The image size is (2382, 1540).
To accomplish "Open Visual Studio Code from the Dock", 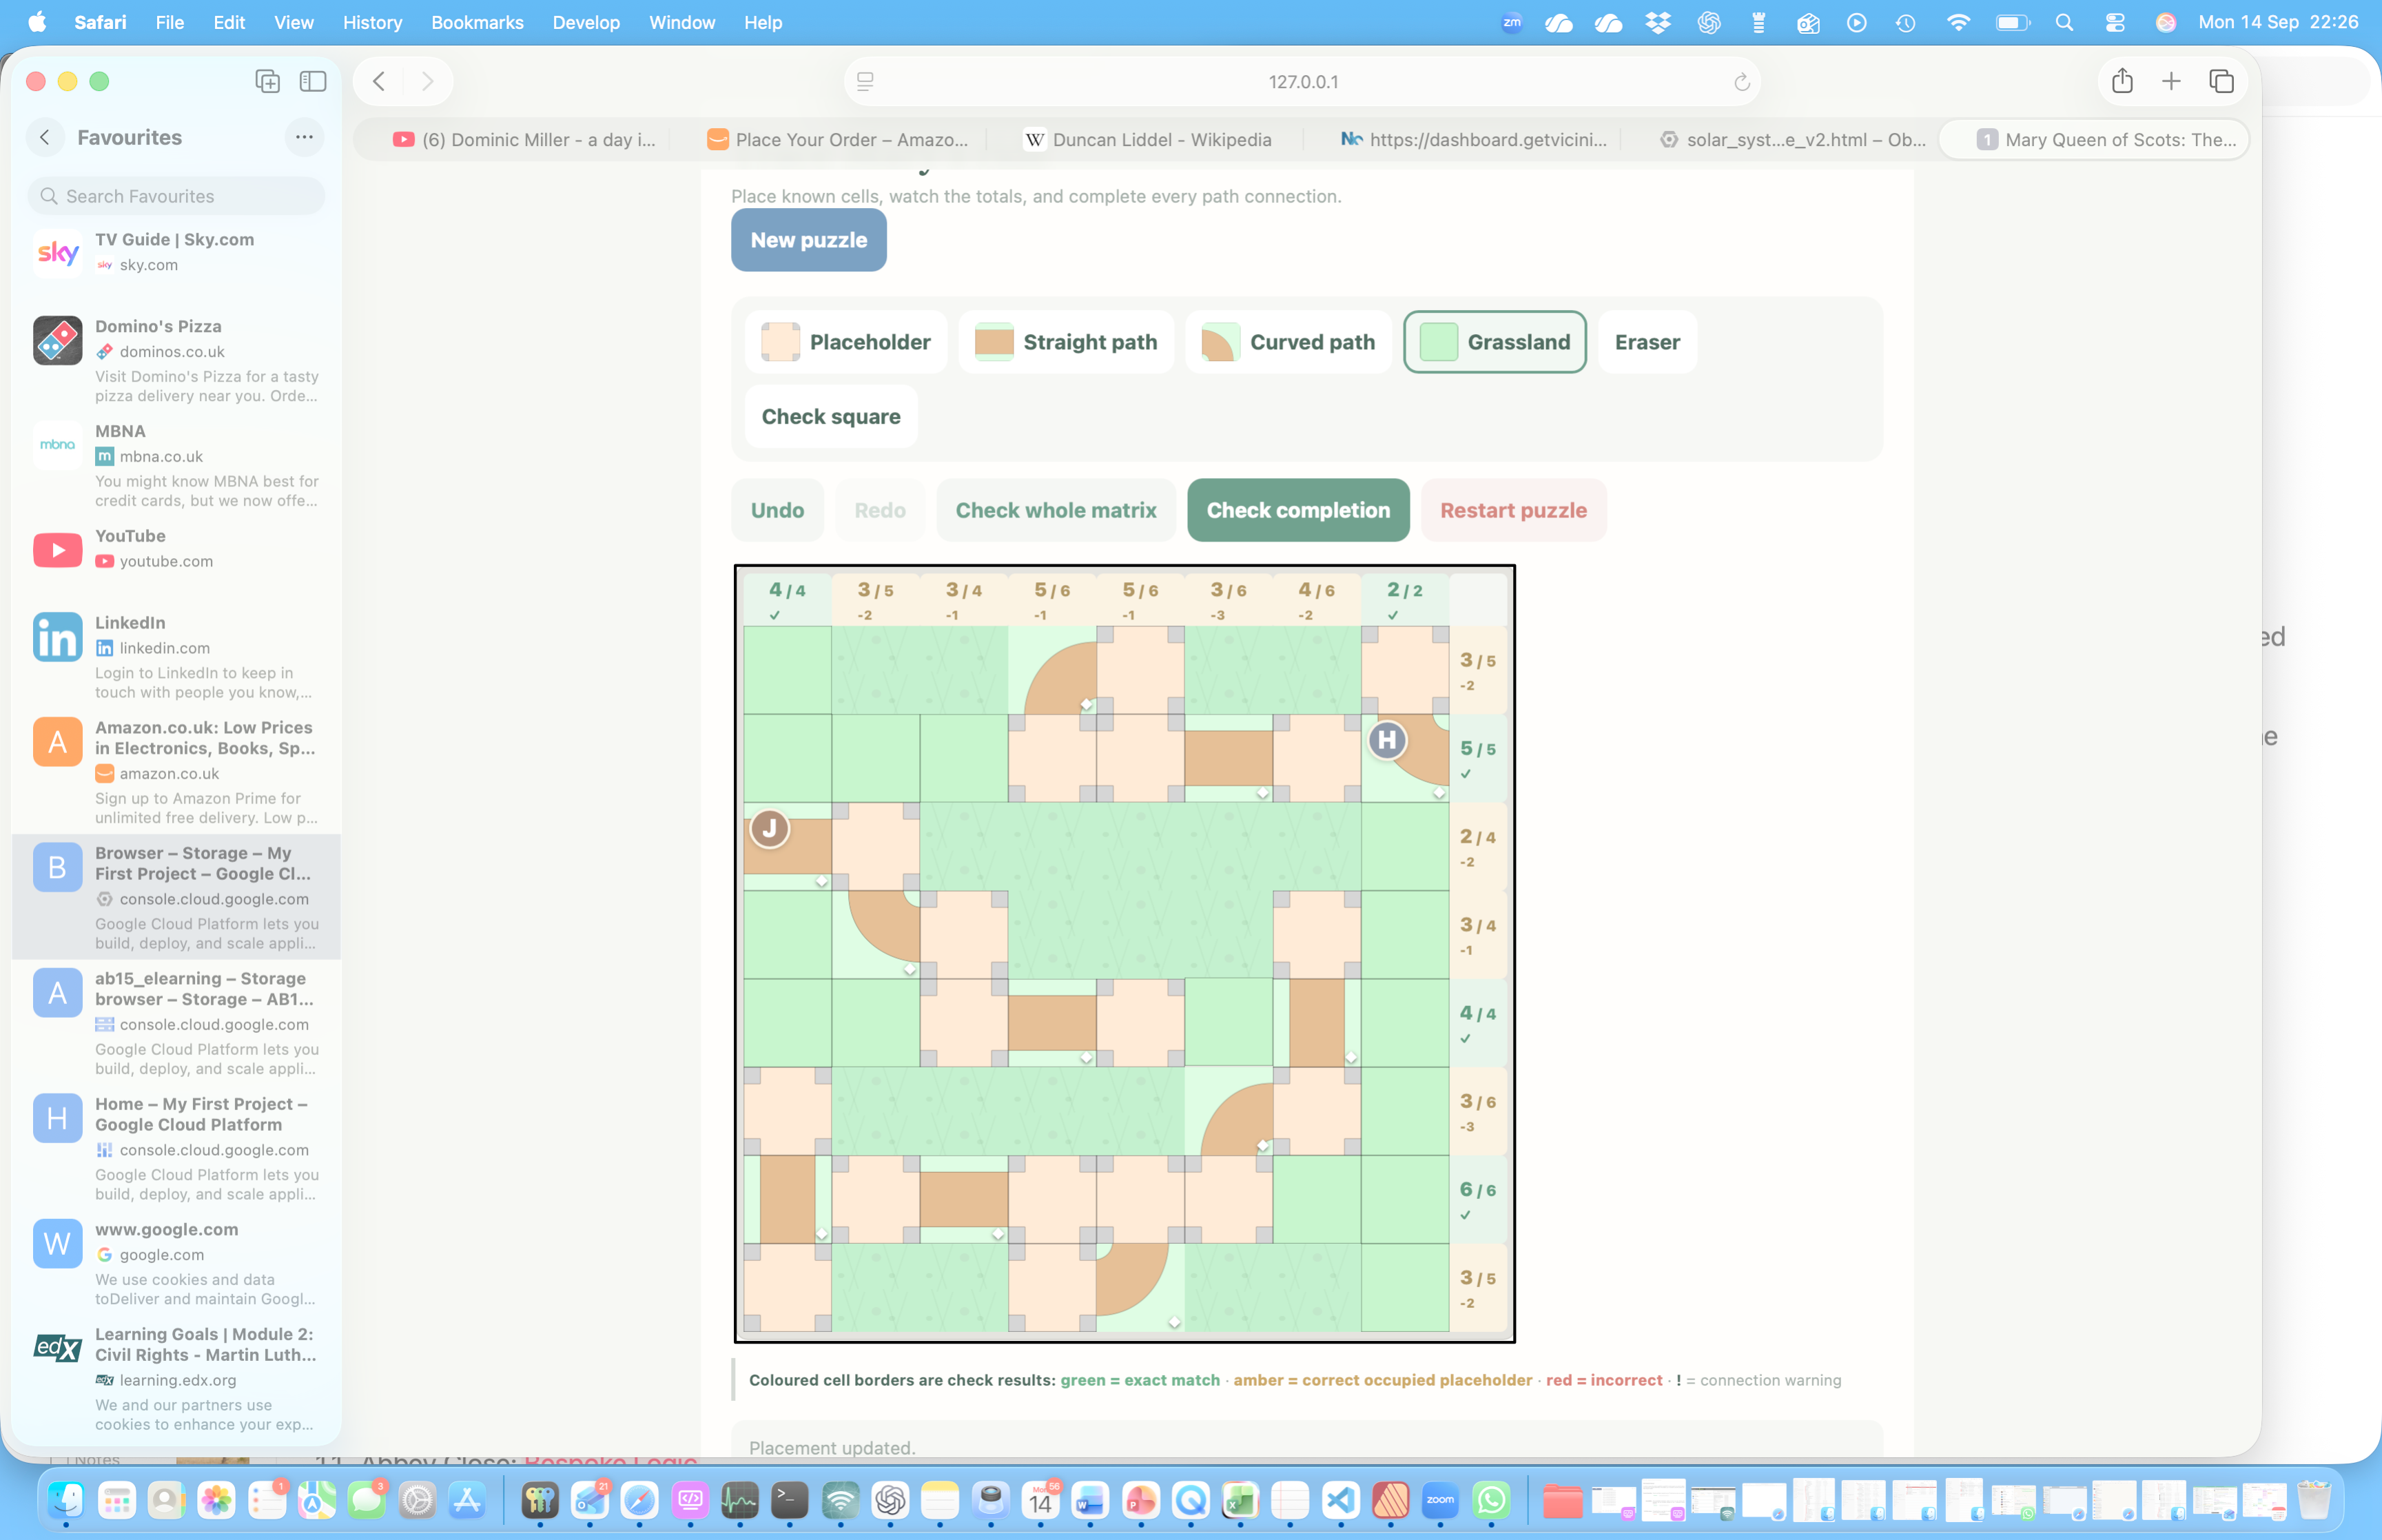I will tap(1340, 1499).
